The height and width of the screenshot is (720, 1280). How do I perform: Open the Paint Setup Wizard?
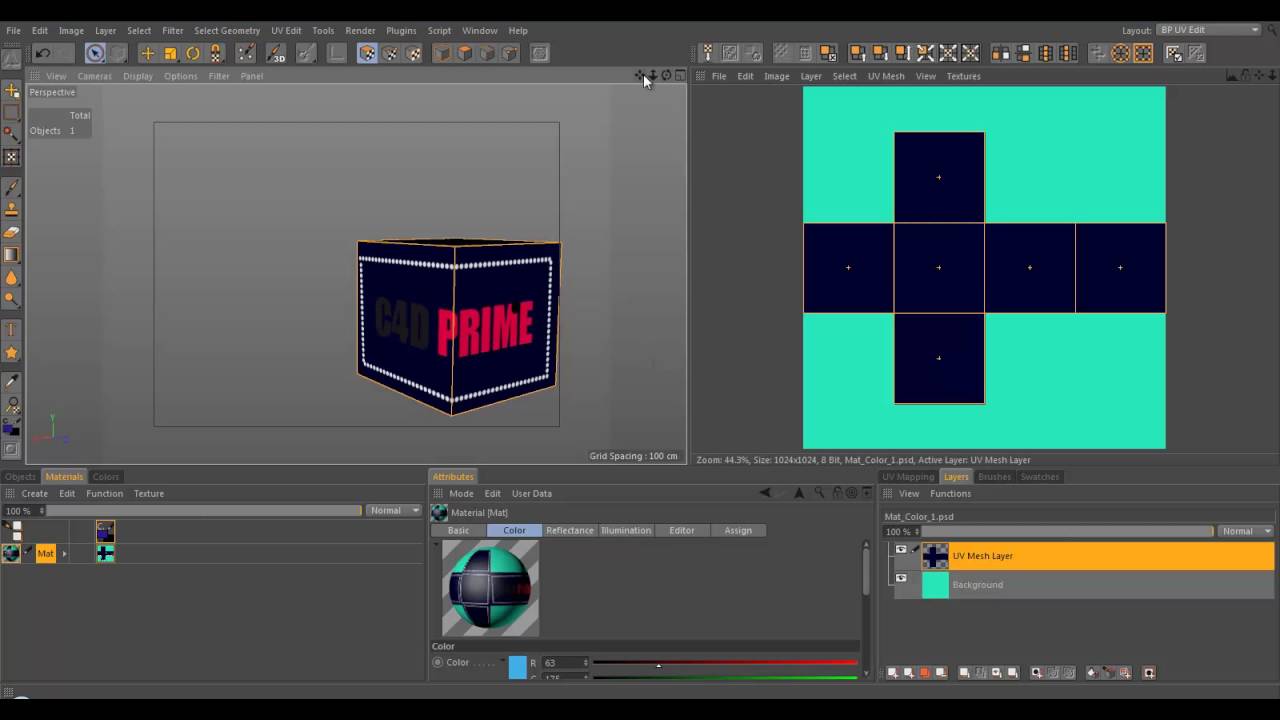pos(246,54)
